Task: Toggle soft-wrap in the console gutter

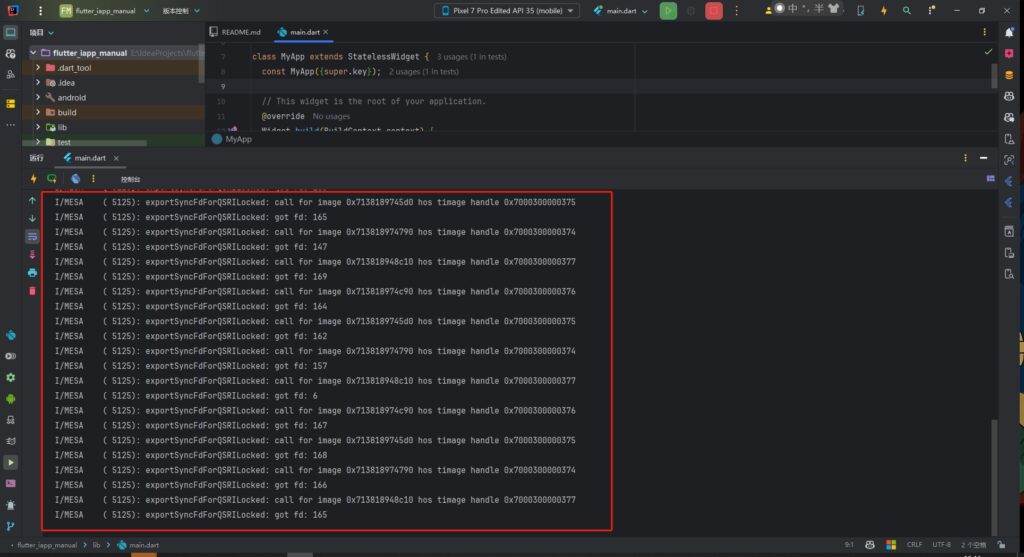Action: [32, 236]
